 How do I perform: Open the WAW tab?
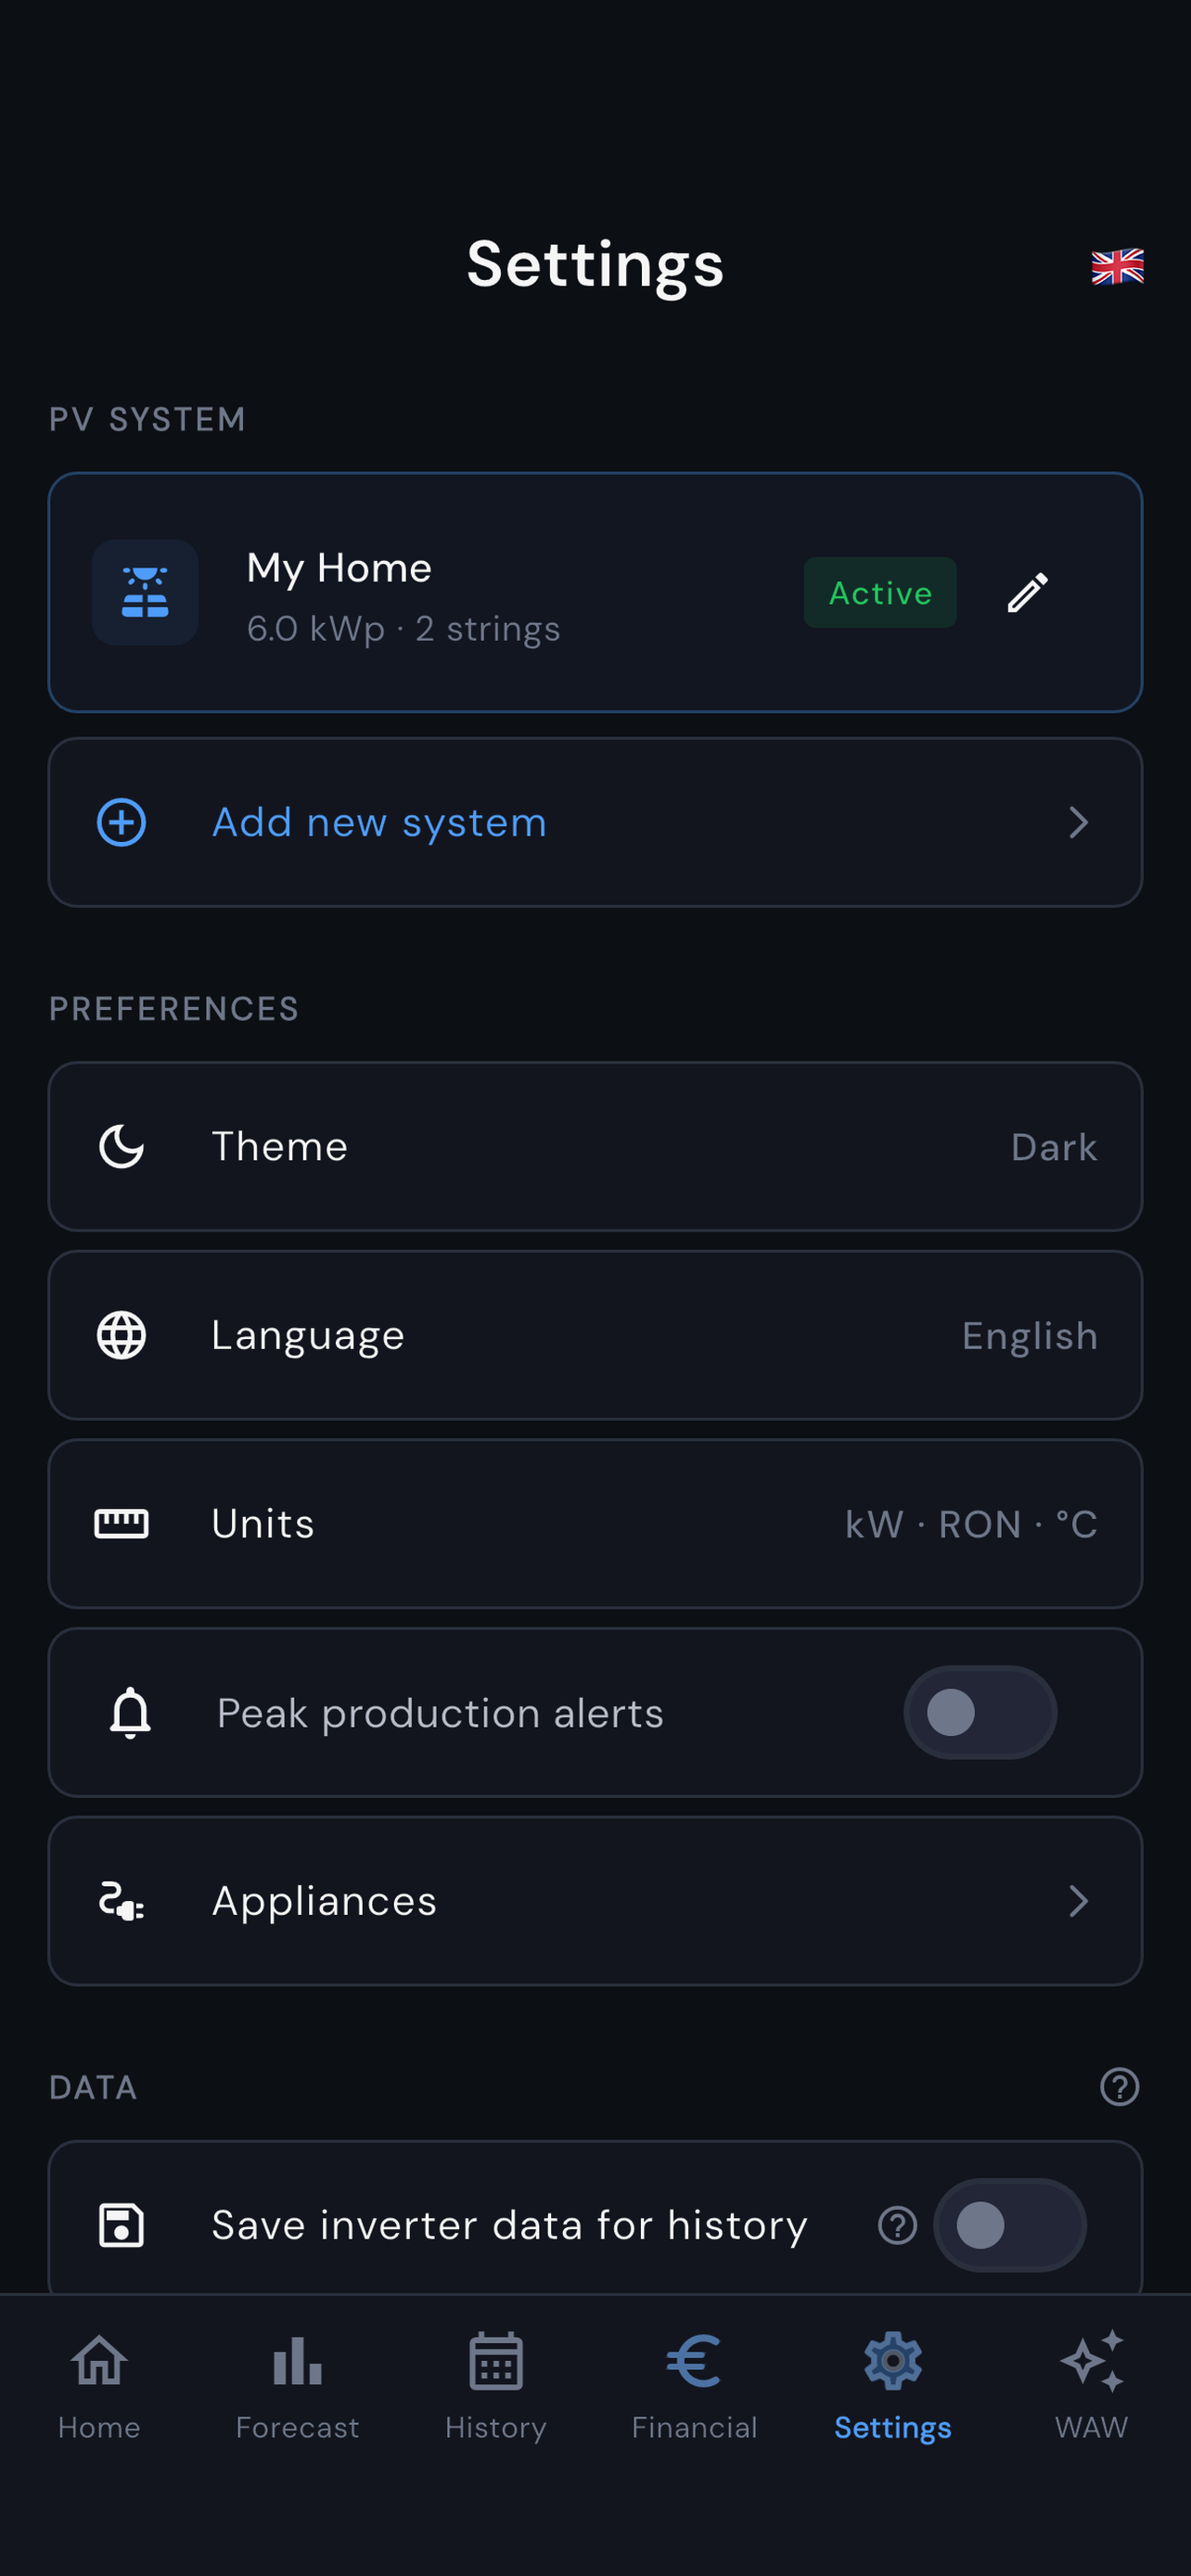[1091, 2387]
